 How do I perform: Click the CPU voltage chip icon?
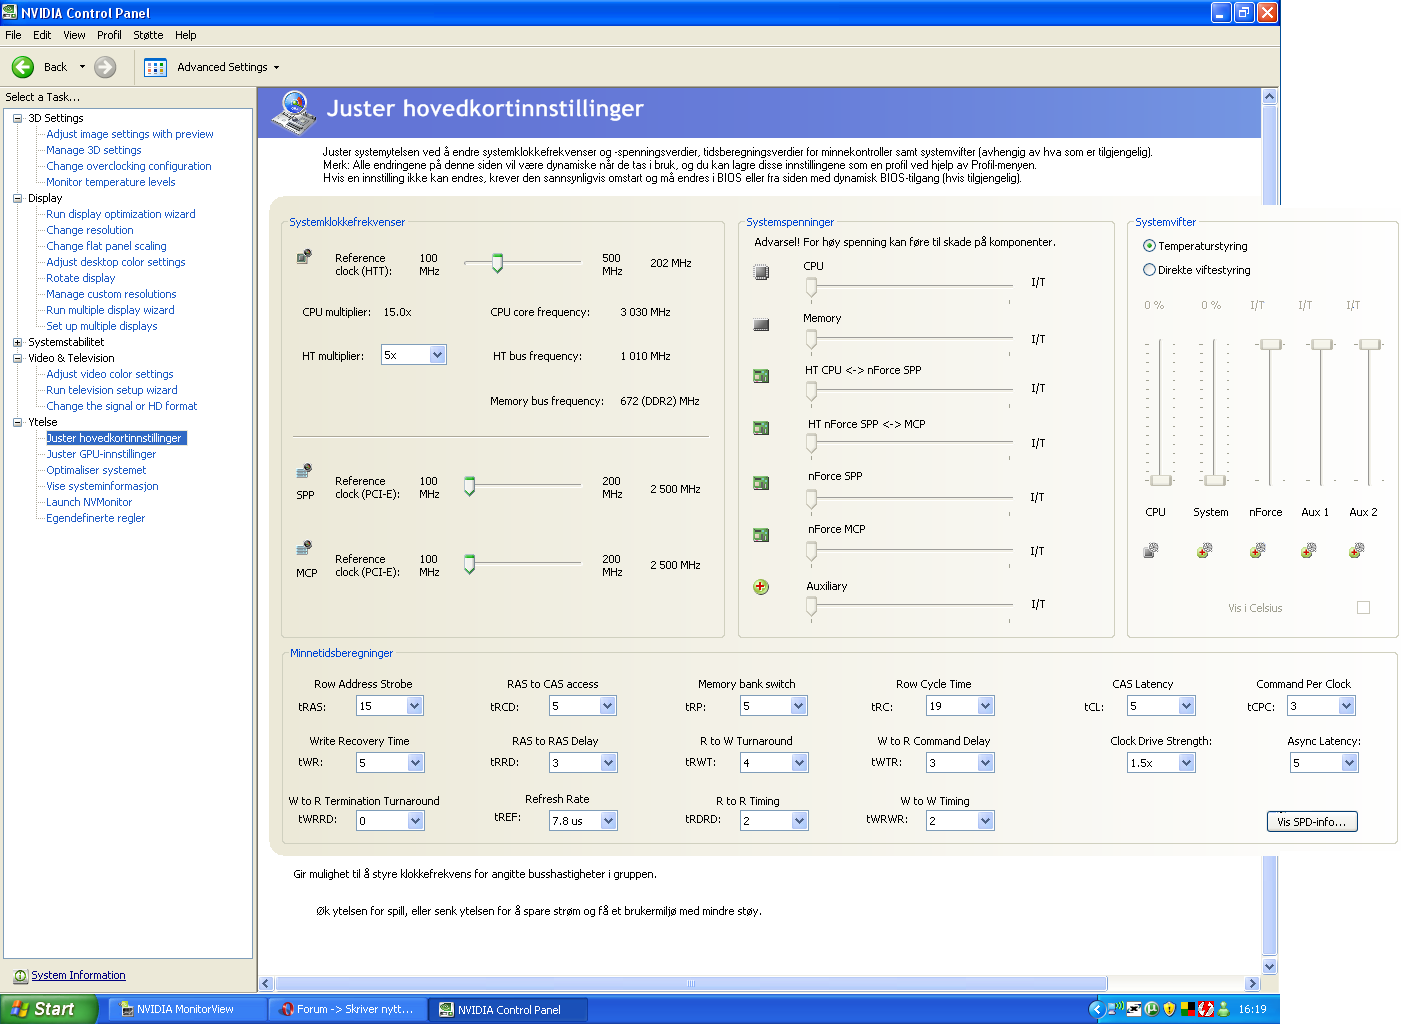tap(761, 272)
